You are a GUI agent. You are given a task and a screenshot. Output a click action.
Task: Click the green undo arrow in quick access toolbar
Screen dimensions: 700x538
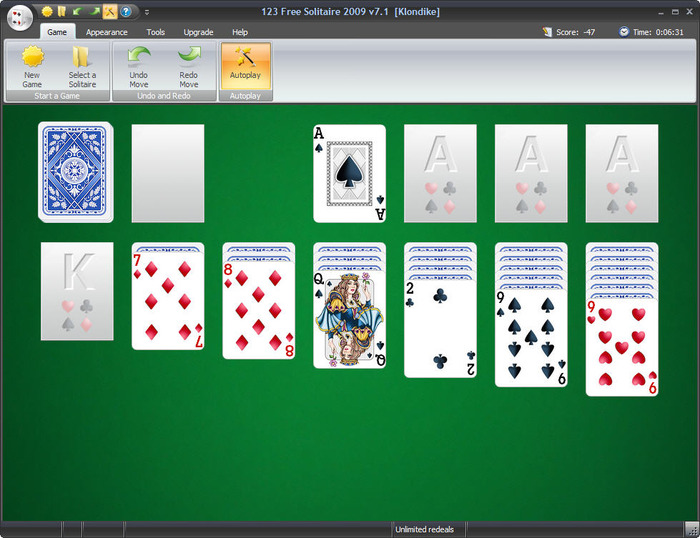tap(78, 12)
